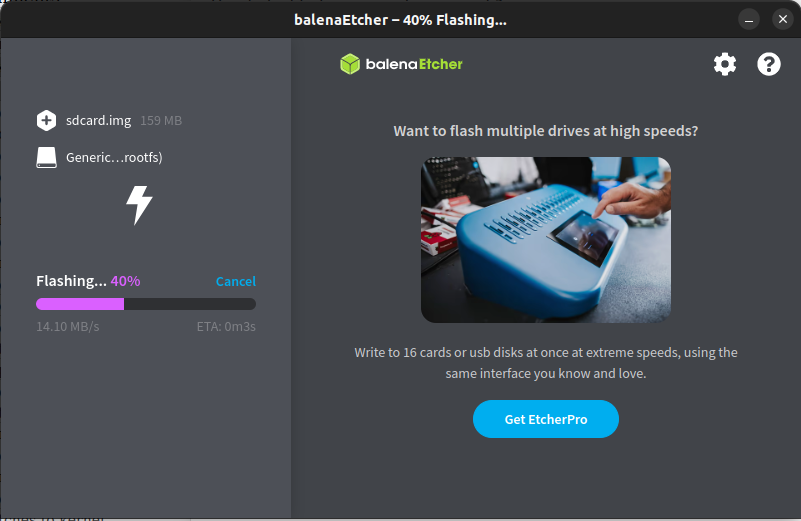Image resolution: width=801 pixels, height=521 pixels.
Task: Click the lightning bolt flash icon
Action: click(x=139, y=205)
